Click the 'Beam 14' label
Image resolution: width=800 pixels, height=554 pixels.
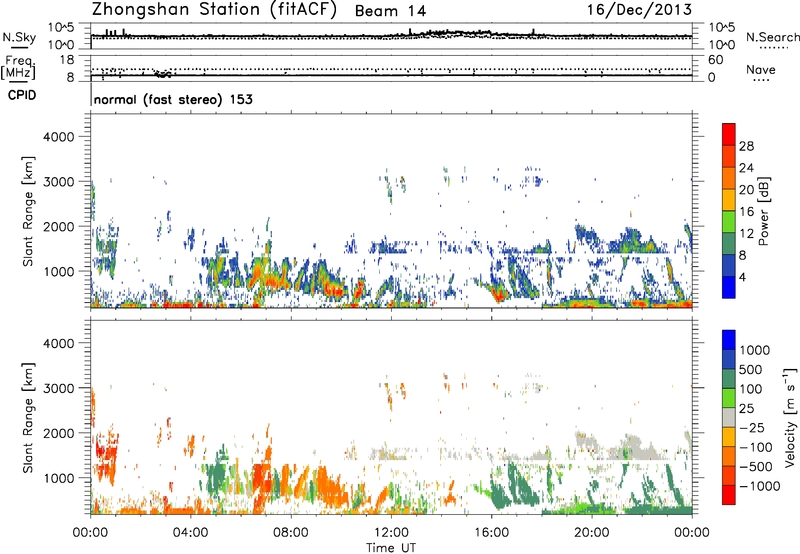pyautogui.click(x=390, y=11)
